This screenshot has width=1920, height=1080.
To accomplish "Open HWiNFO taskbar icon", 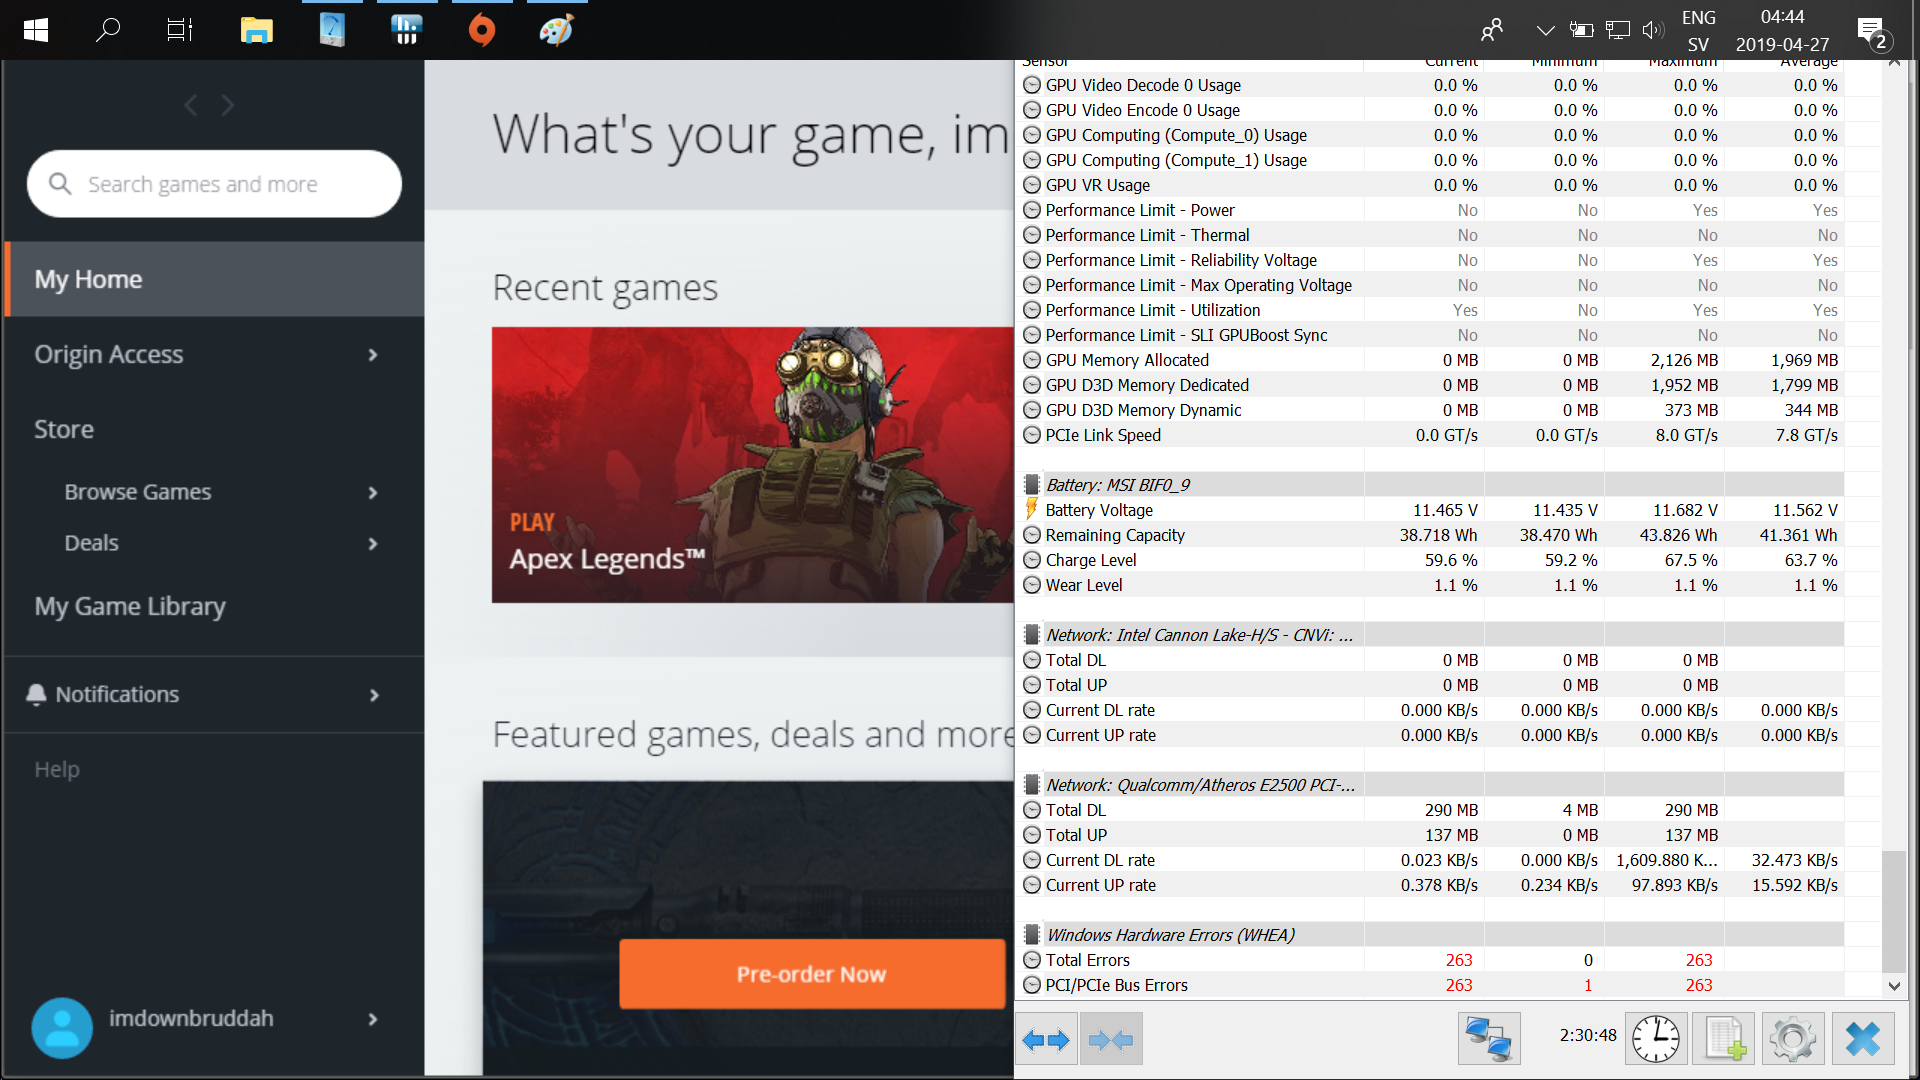I will [407, 30].
